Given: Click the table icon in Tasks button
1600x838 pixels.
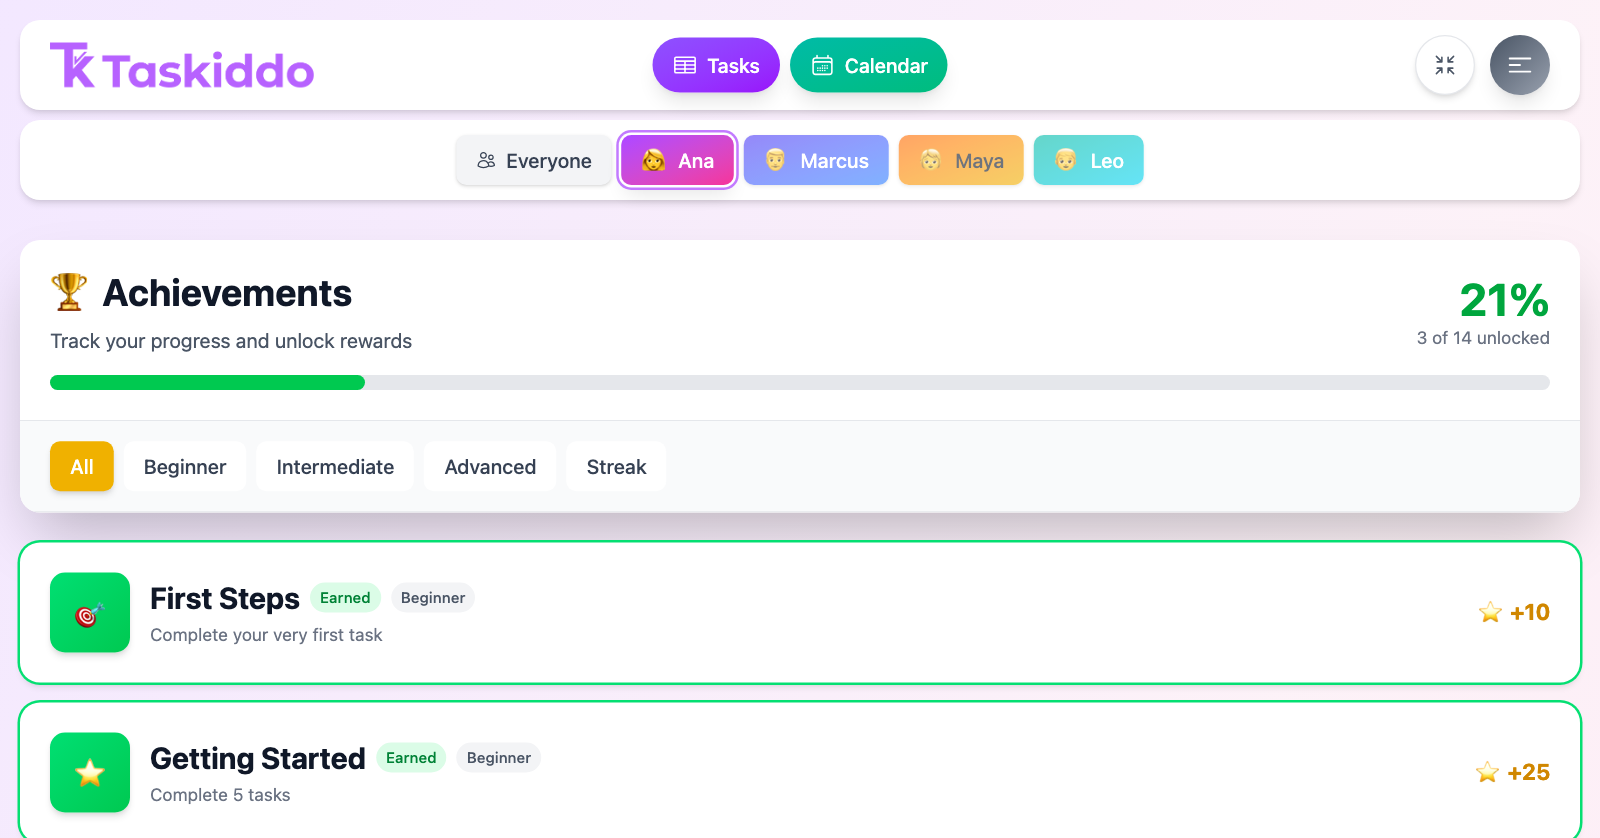Looking at the screenshot, I should pos(685,65).
